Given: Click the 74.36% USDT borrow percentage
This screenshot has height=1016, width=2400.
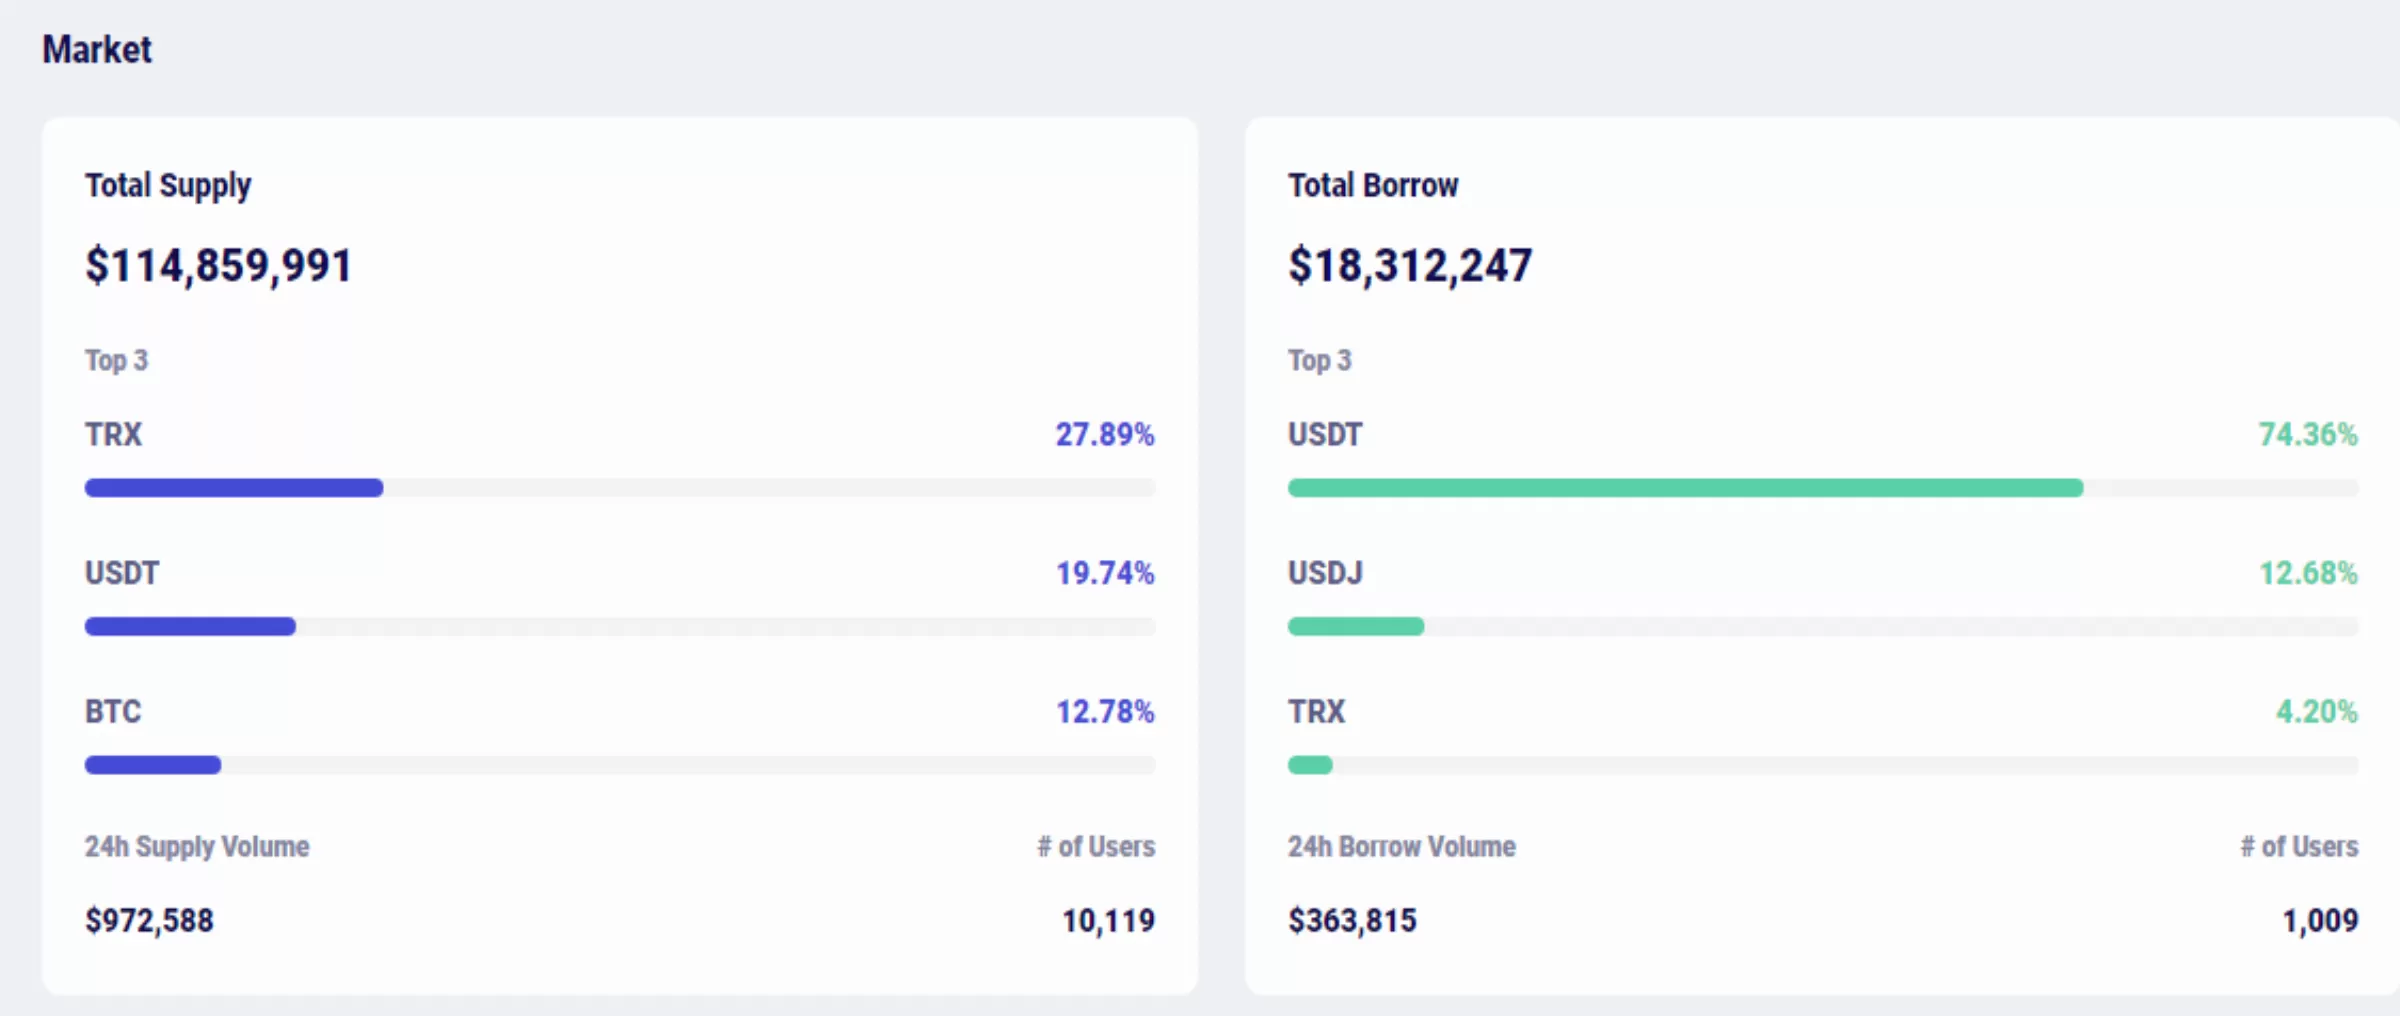Looking at the screenshot, I should coord(2308,434).
